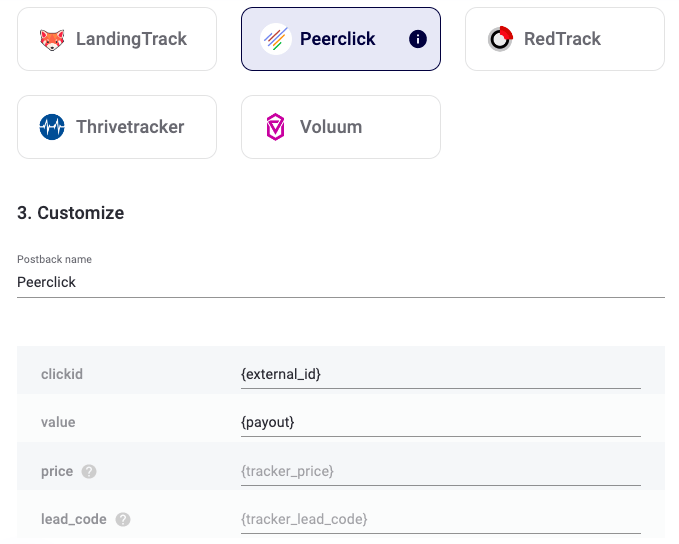Click the Peerclick striped logo icon

click(x=276, y=39)
